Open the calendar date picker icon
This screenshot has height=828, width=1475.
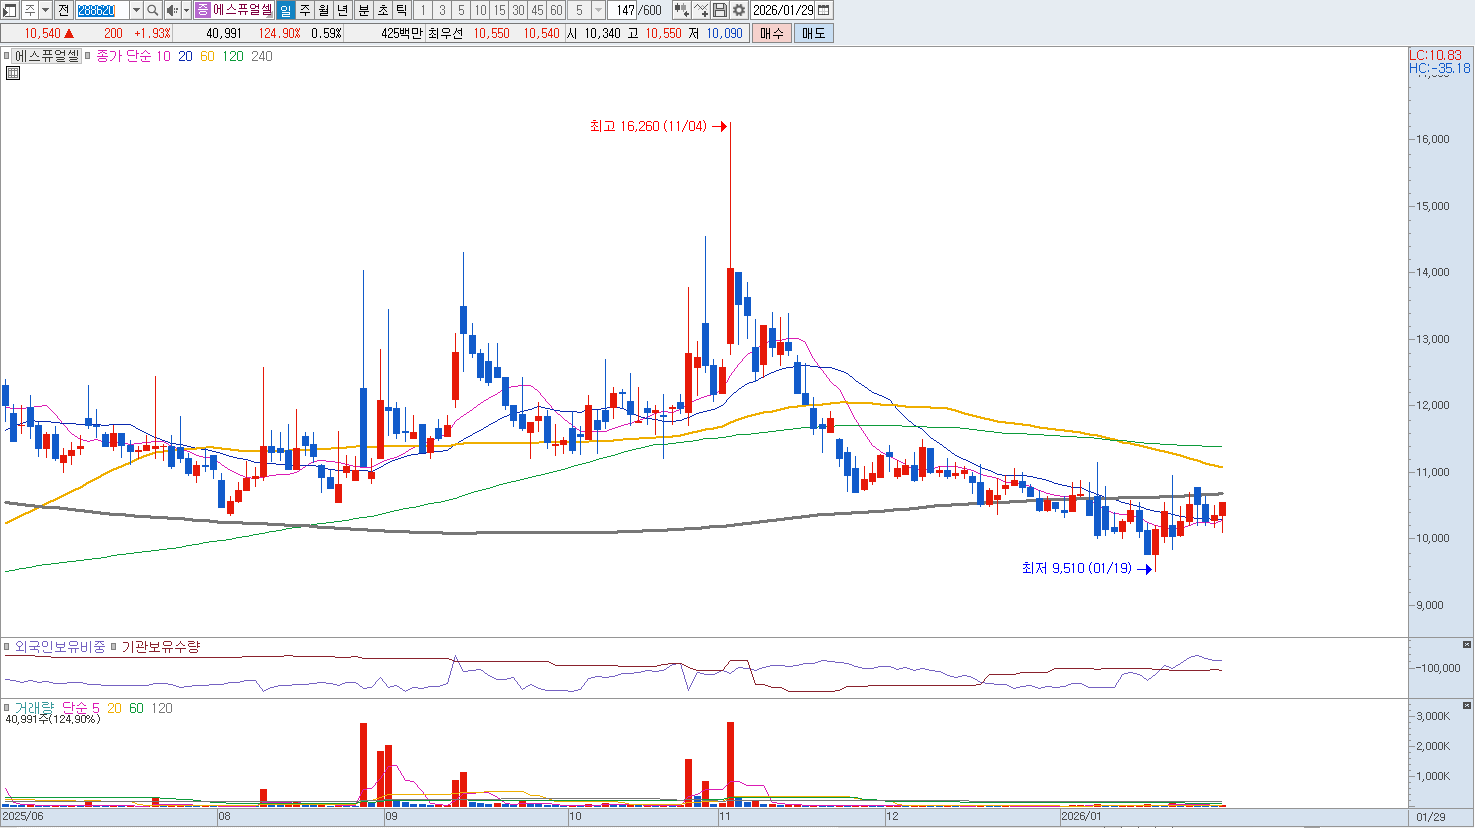click(824, 10)
